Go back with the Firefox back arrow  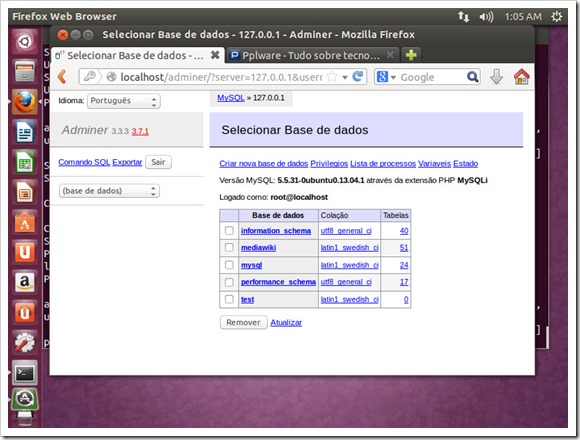point(62,77)
